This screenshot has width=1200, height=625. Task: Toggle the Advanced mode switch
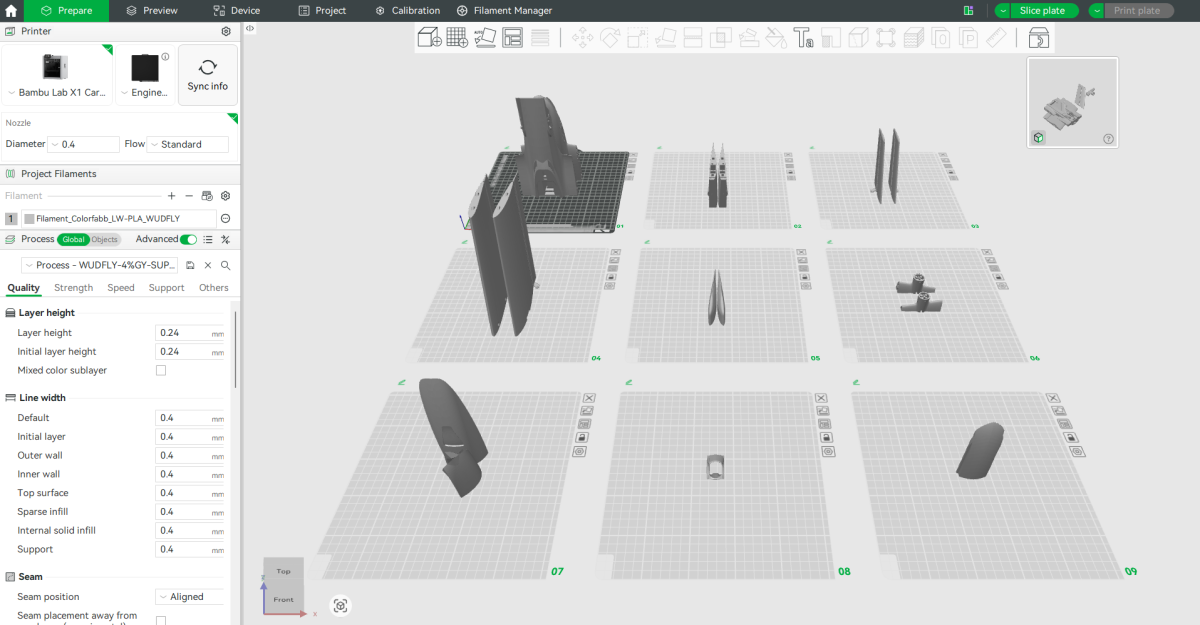pyautogui.click(x=188, y=239)
